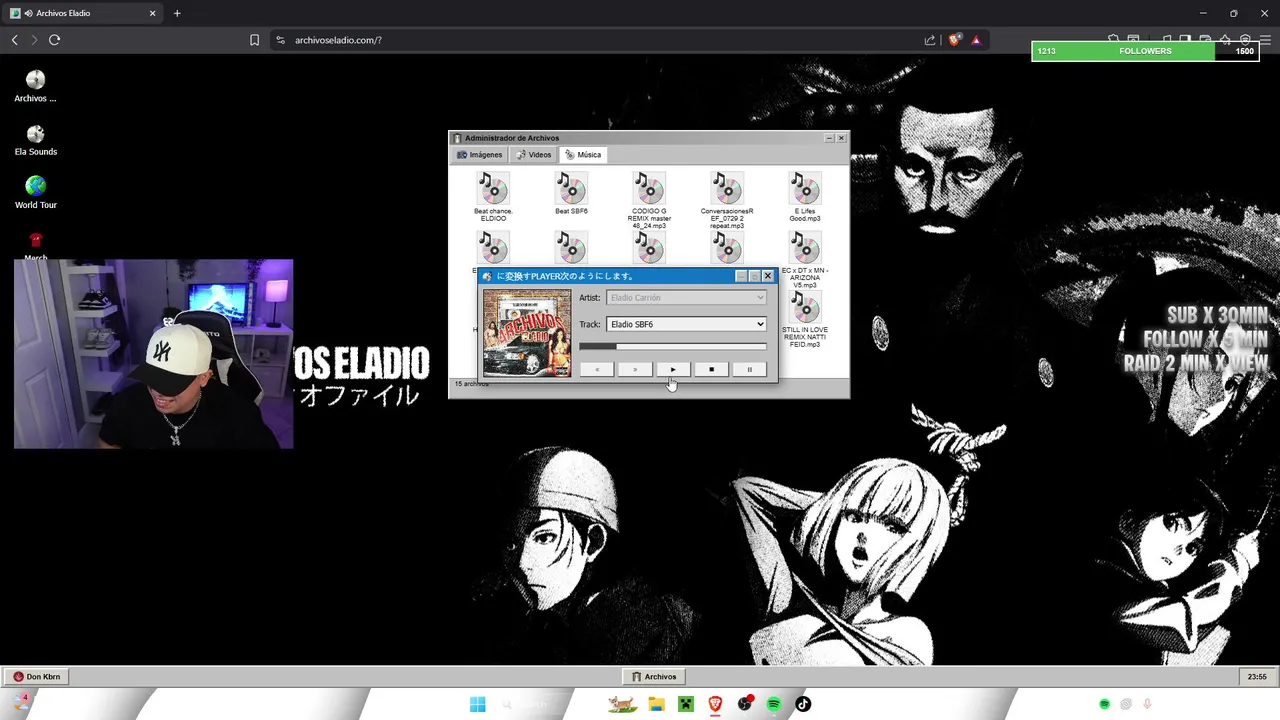Switch to the Videos tab
The image size is (1280, 720).
[x=534, y=155]
